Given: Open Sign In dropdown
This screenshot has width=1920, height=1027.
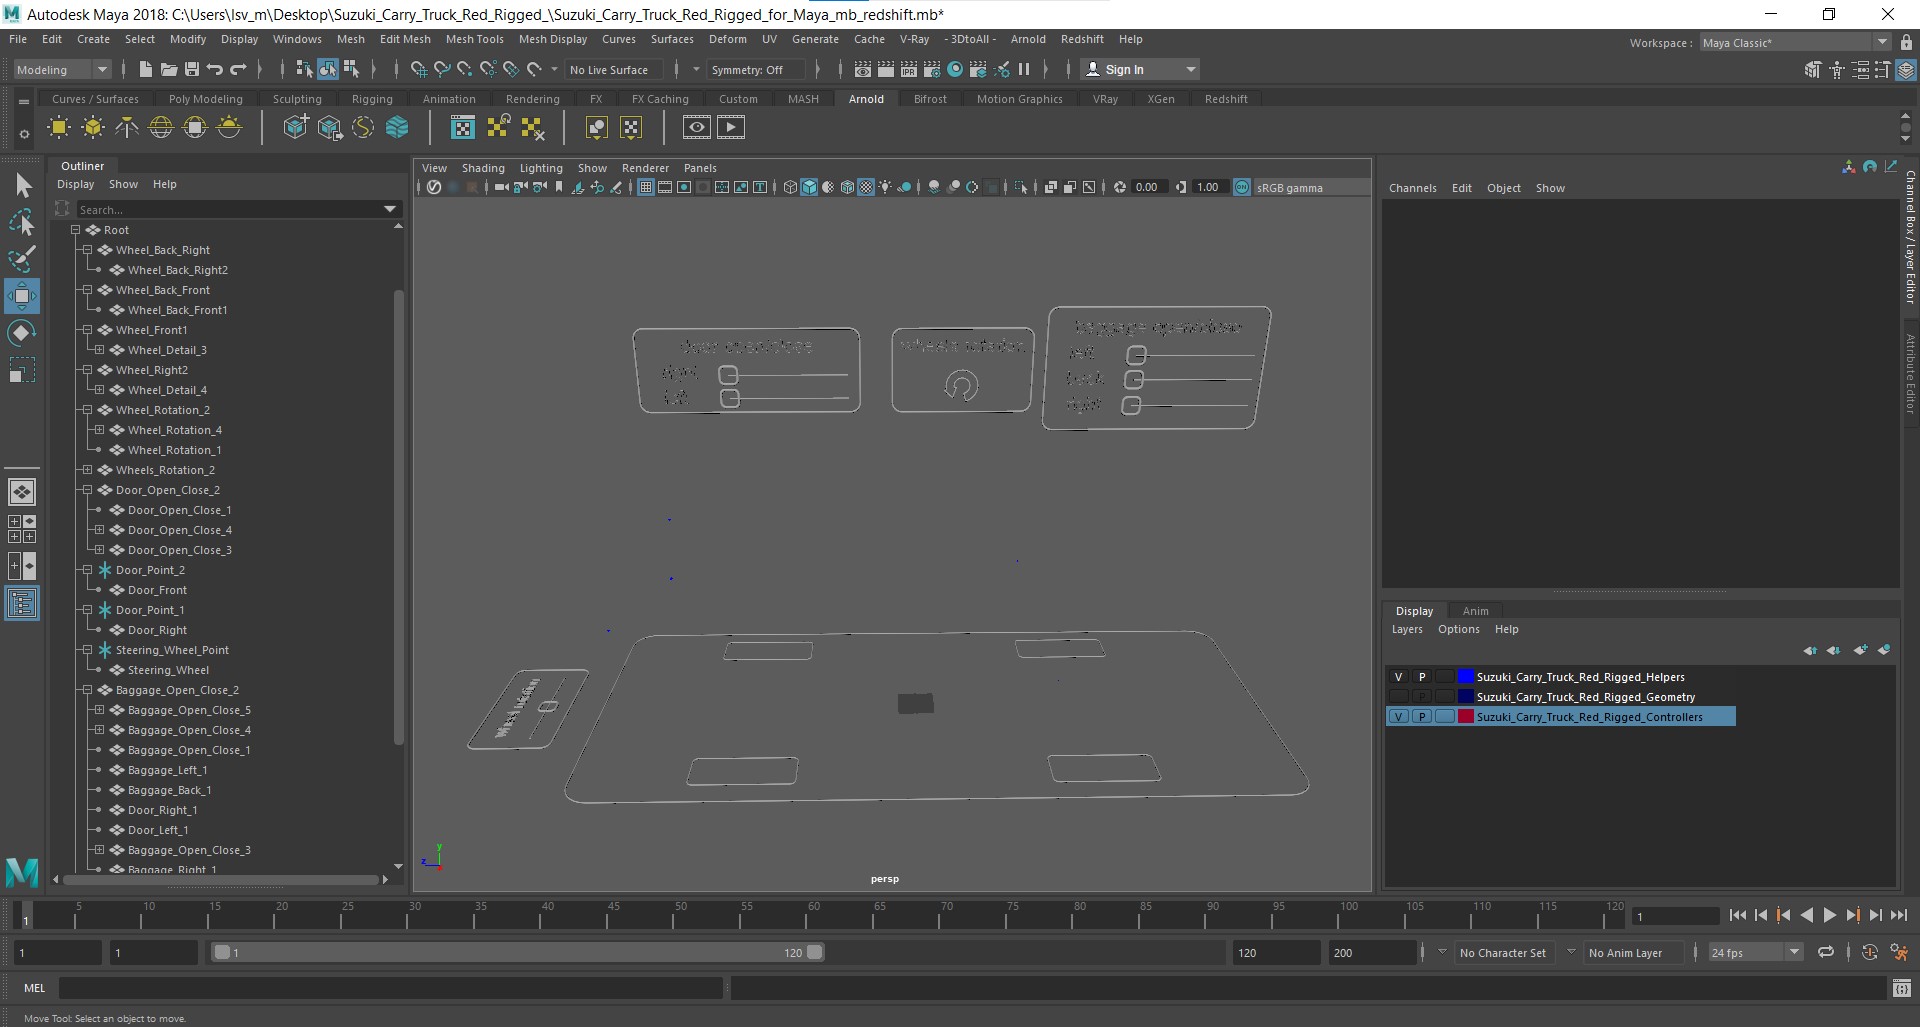Looking at the screenshot, I should 1140,69.
